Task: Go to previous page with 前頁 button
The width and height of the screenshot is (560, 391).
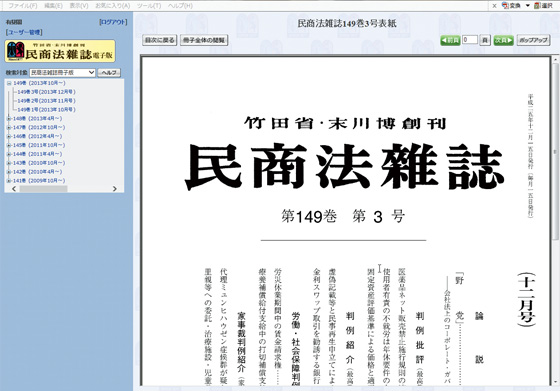Action: tap(450, 40)
